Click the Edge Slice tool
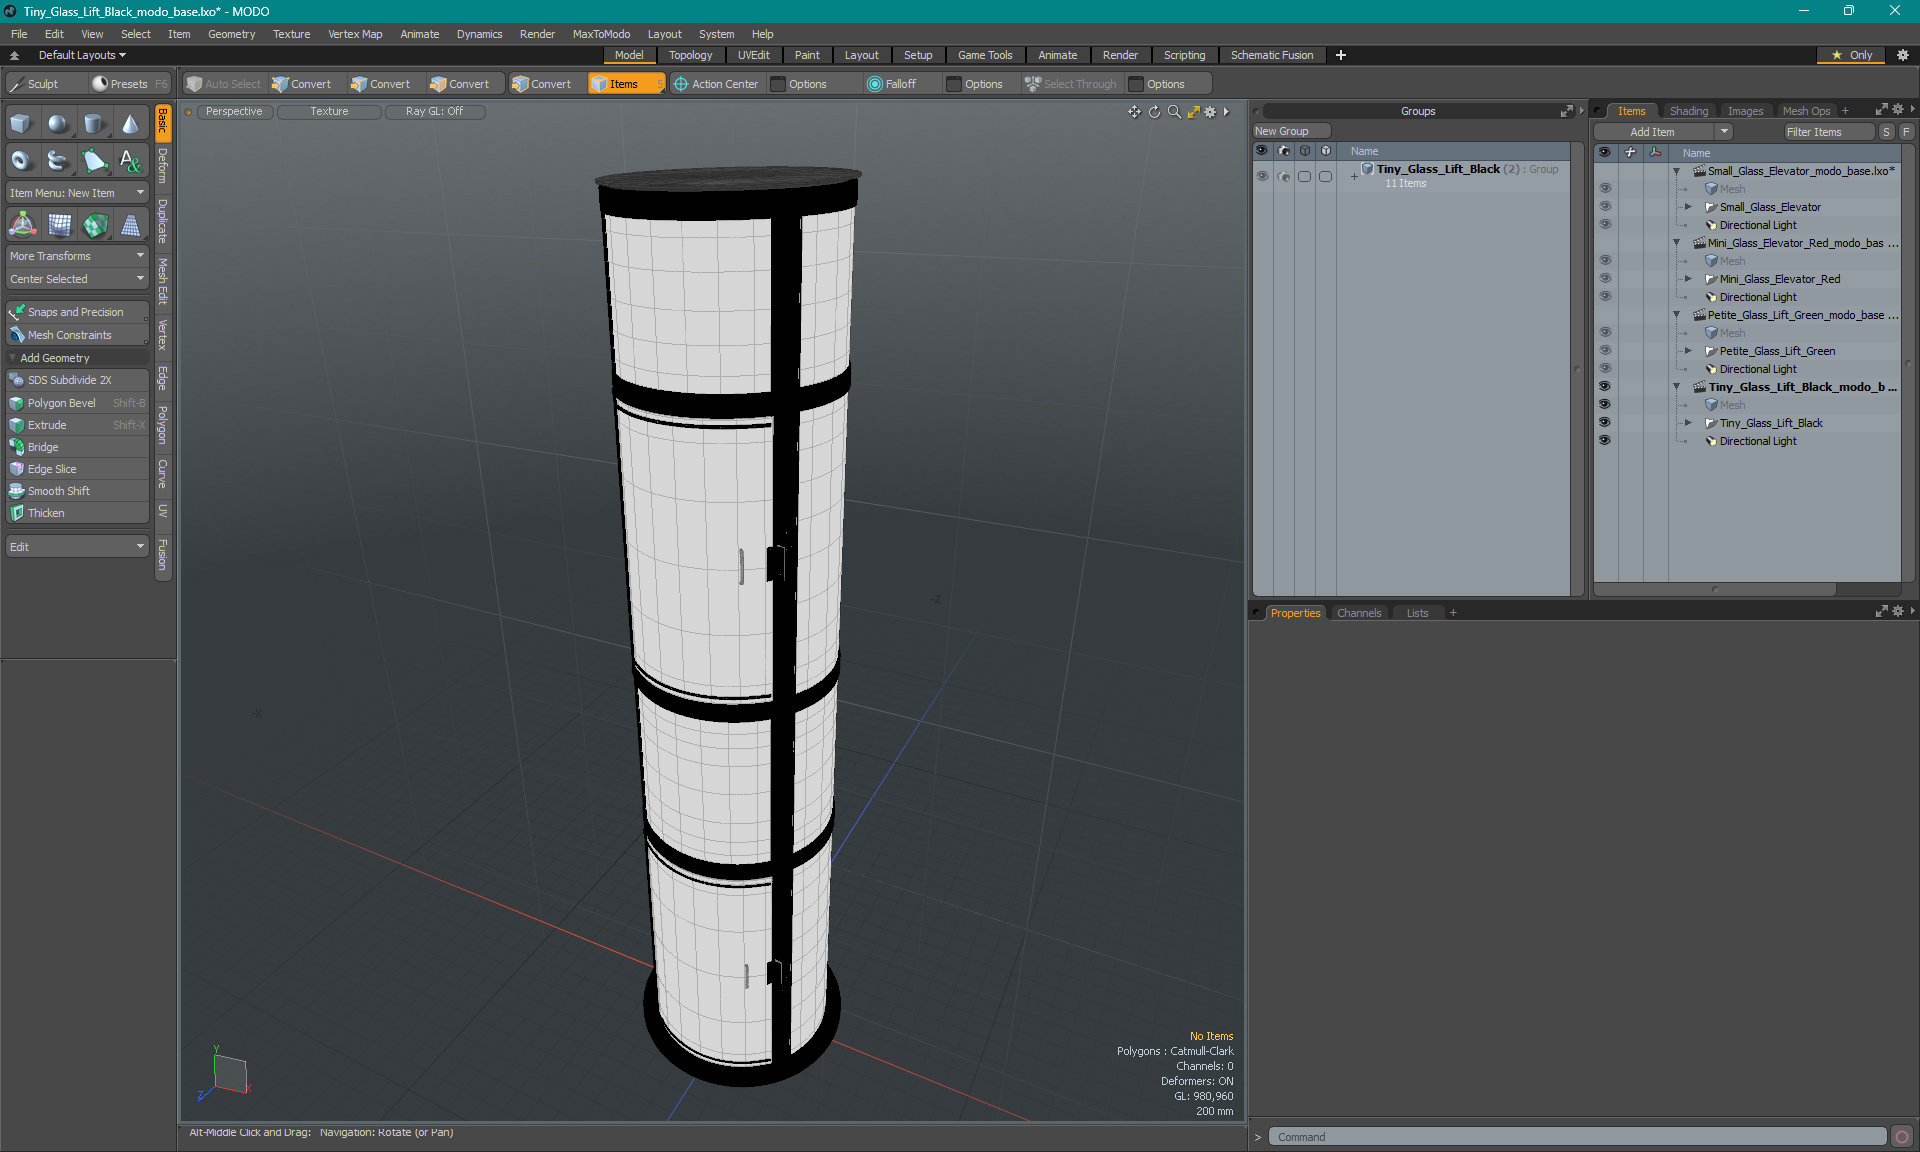Image resolution: width=1920 pixels, height=1152 pixels. coord(78,469)
